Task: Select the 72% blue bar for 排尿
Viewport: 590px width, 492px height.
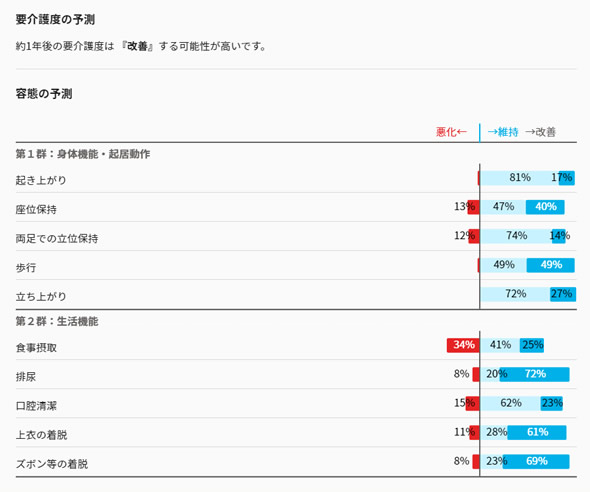Action: pos(534,375)
